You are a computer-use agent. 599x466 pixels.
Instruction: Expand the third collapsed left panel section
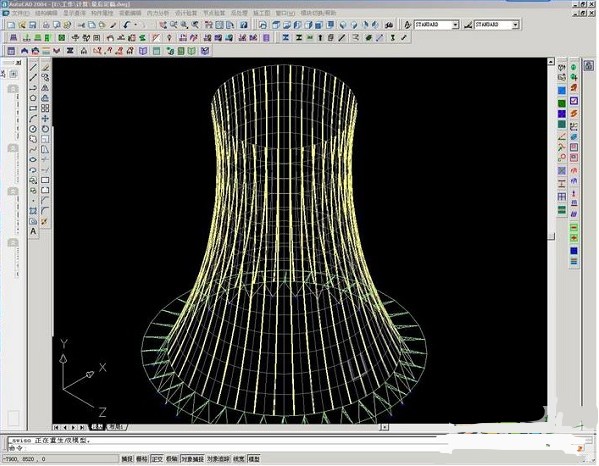pyautogui.click(x=13, y=191)
